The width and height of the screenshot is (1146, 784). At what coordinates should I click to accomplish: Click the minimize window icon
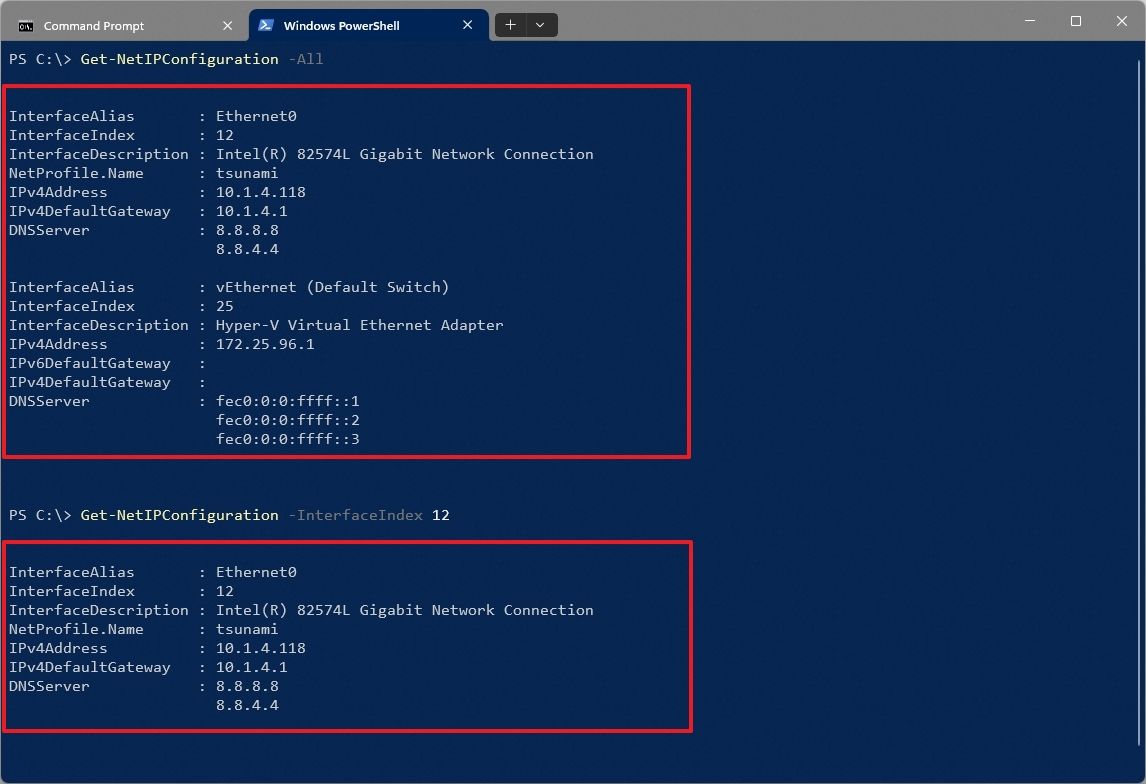pos(1029,21)
